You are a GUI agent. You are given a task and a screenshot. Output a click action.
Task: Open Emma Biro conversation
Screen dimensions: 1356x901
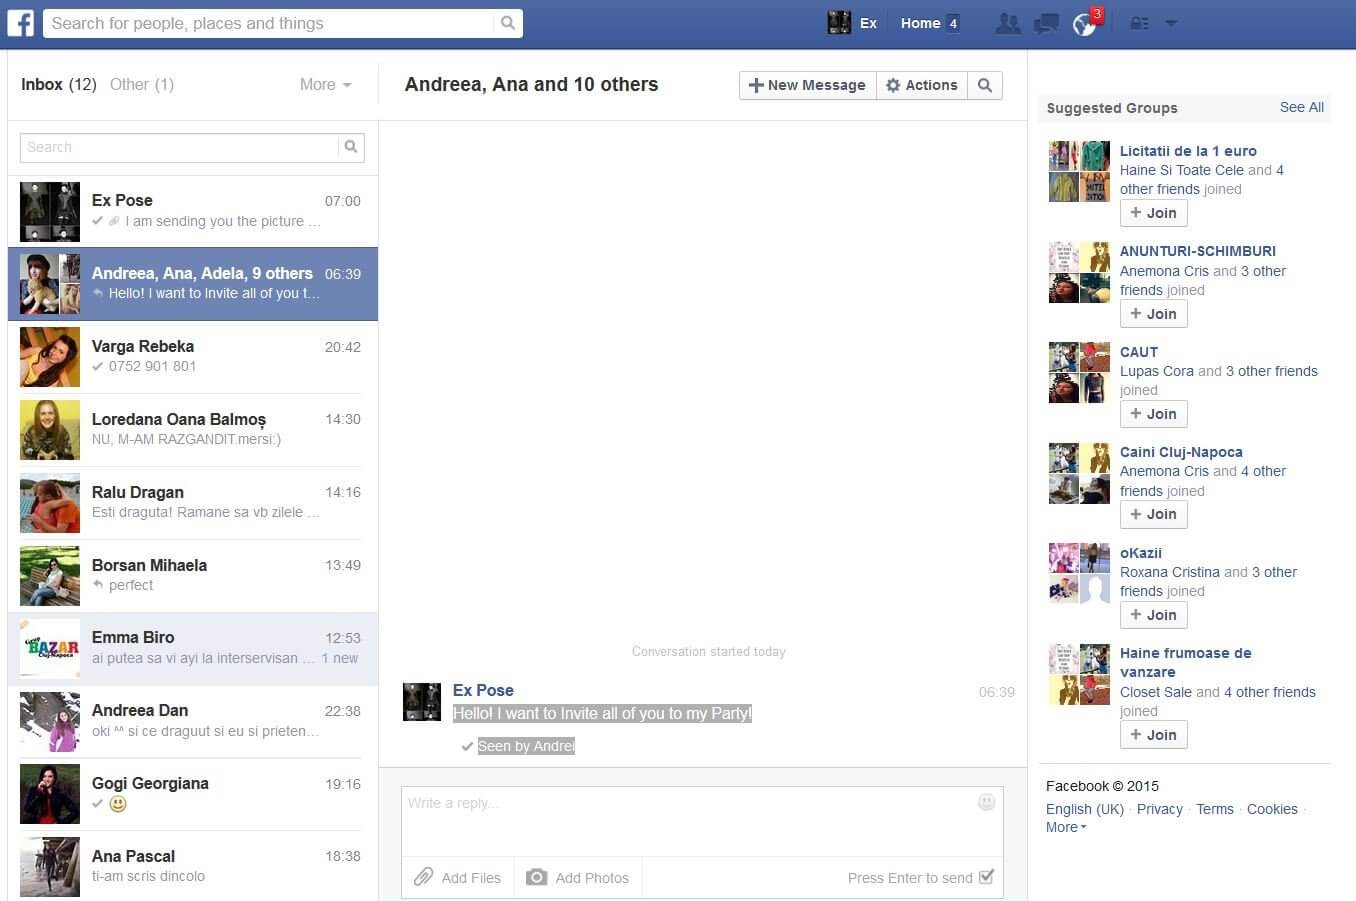pos(192,649)
